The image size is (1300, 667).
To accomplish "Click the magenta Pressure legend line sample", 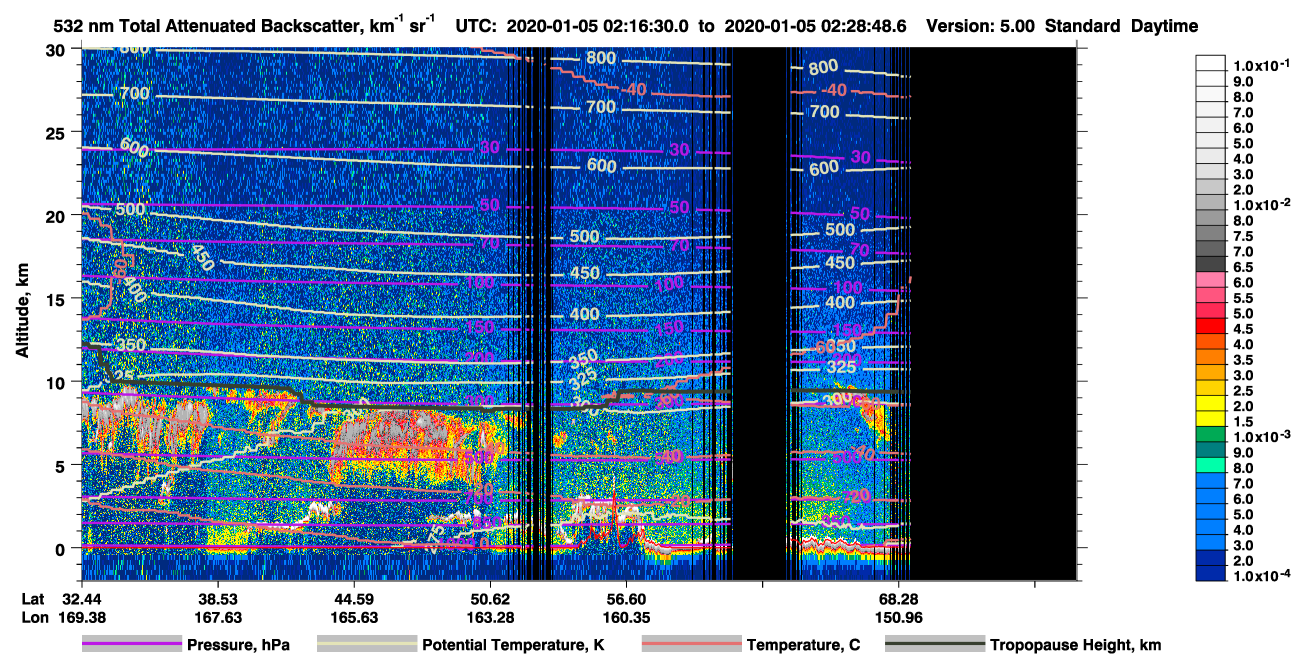I will coord(132,645).
